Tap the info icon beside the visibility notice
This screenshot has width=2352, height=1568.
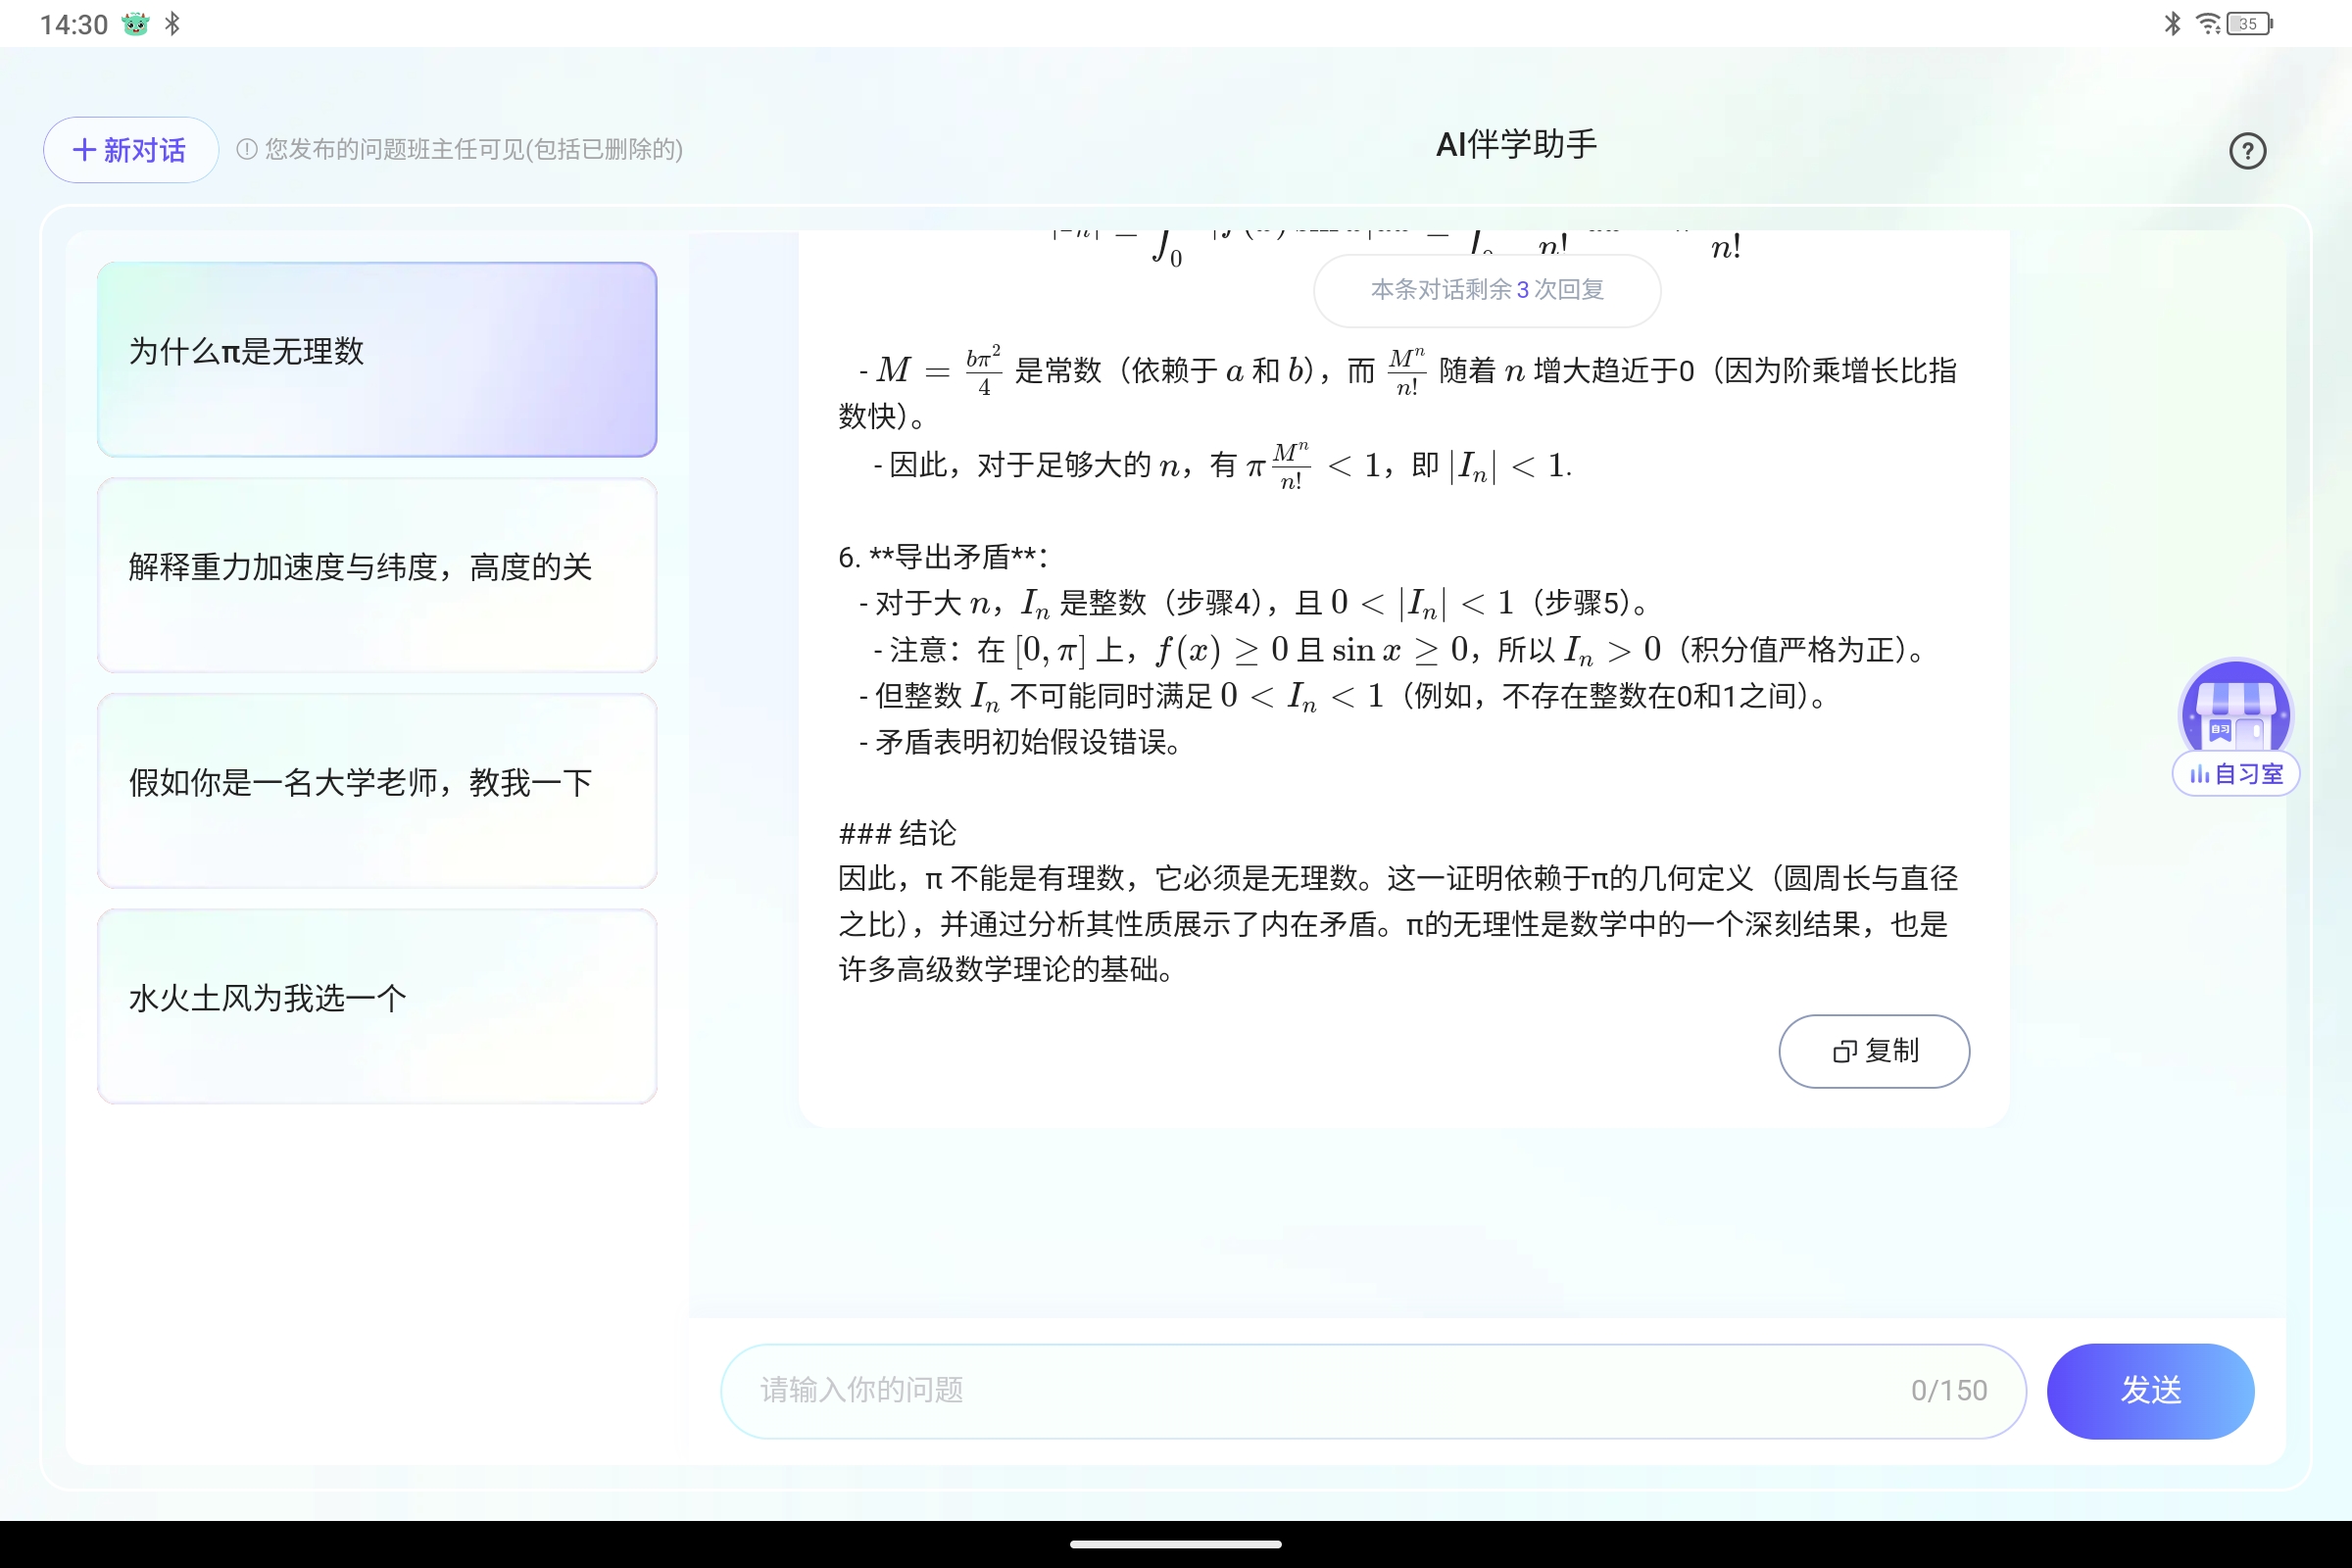click(246, 150)
